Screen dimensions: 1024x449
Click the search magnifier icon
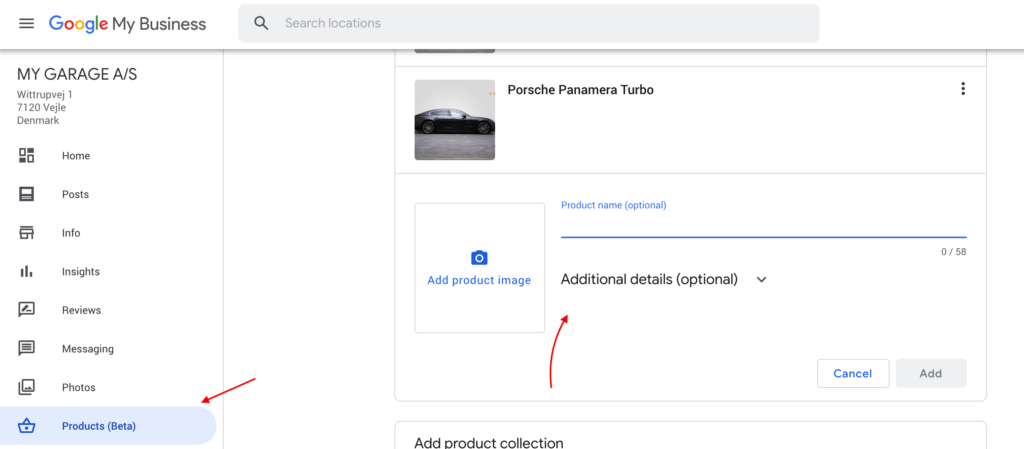coord(261,23)
